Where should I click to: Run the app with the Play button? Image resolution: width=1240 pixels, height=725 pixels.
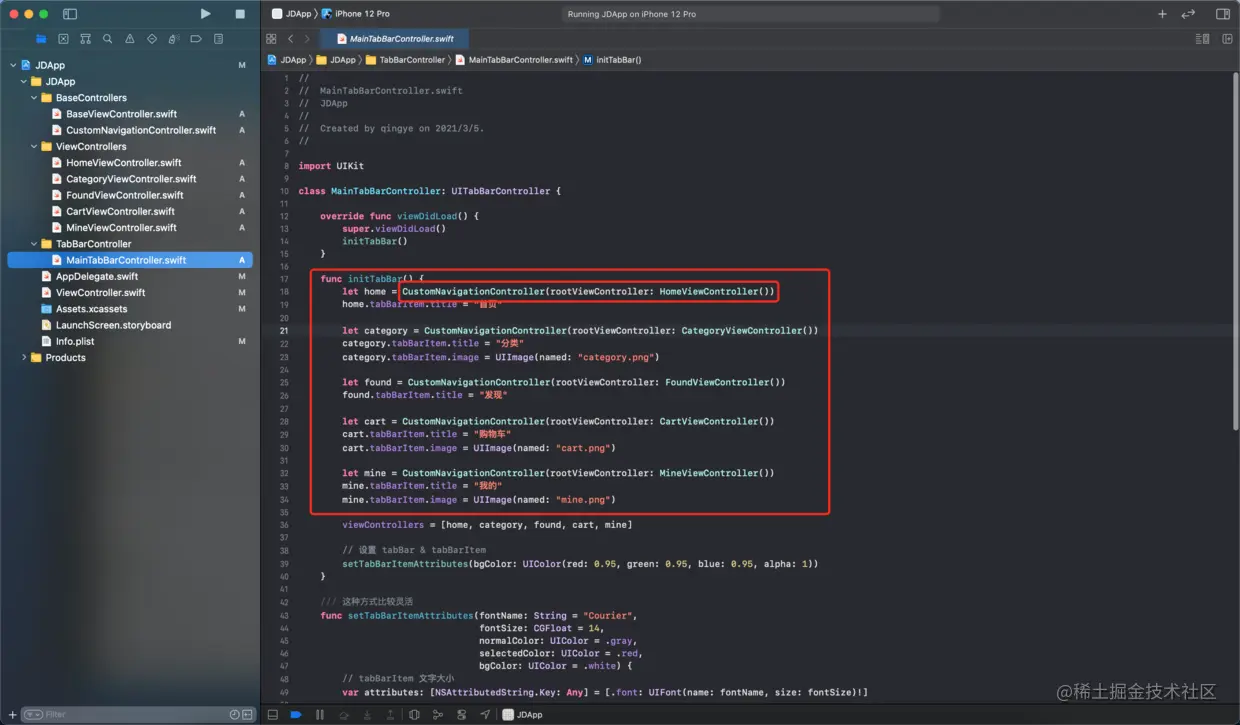(205, 14)
